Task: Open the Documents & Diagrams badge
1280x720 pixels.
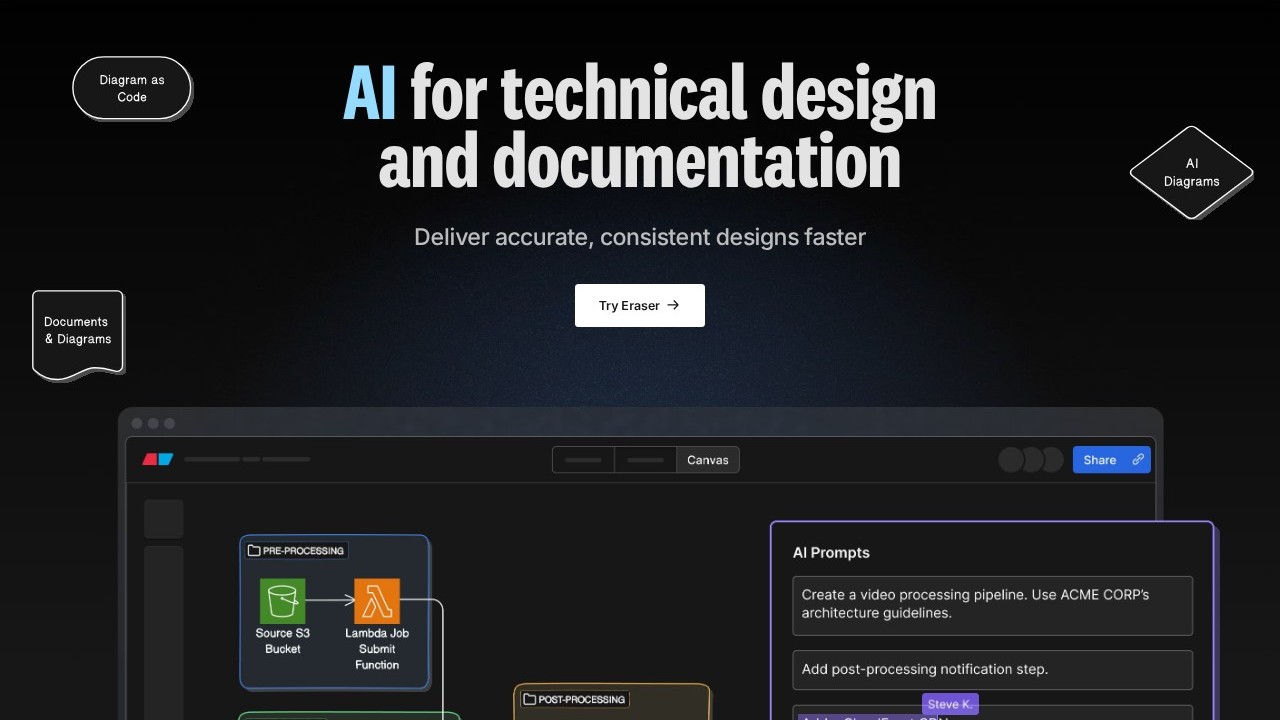Action: point(78,332)
